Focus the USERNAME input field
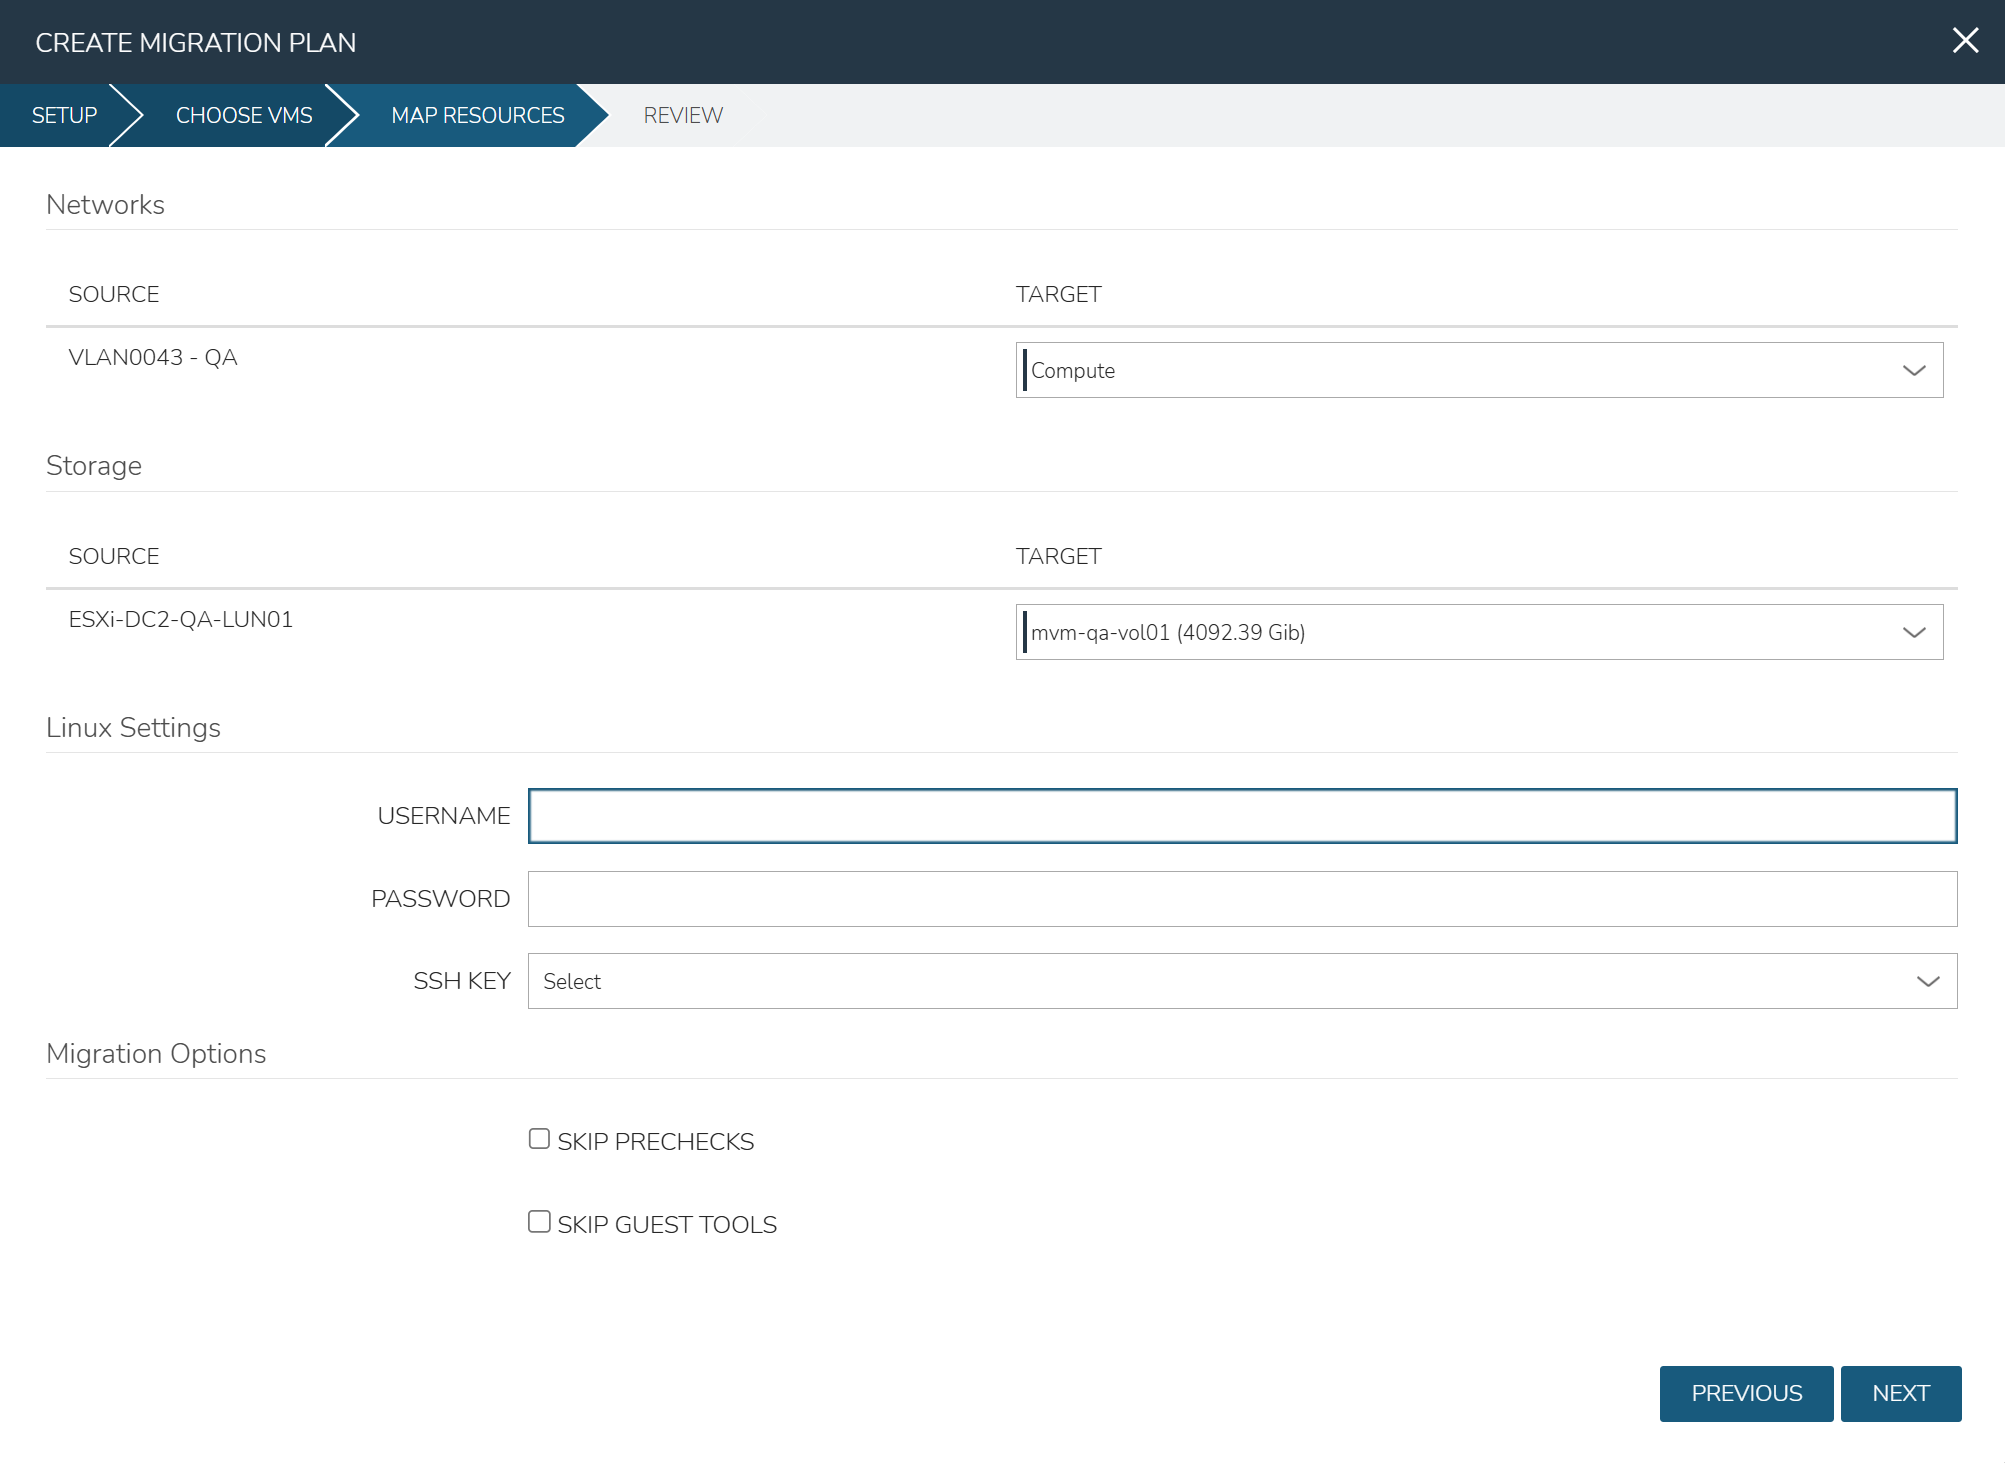Image resolution: width=2005 pixels, height=1463 pixels. (1242, 816)
